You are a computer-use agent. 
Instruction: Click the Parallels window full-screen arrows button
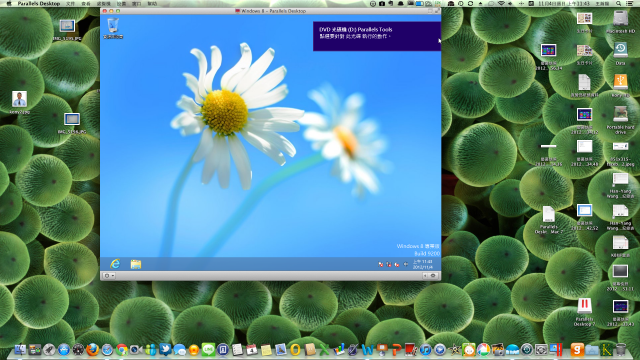pyautogui.click(x=437, y=11)
